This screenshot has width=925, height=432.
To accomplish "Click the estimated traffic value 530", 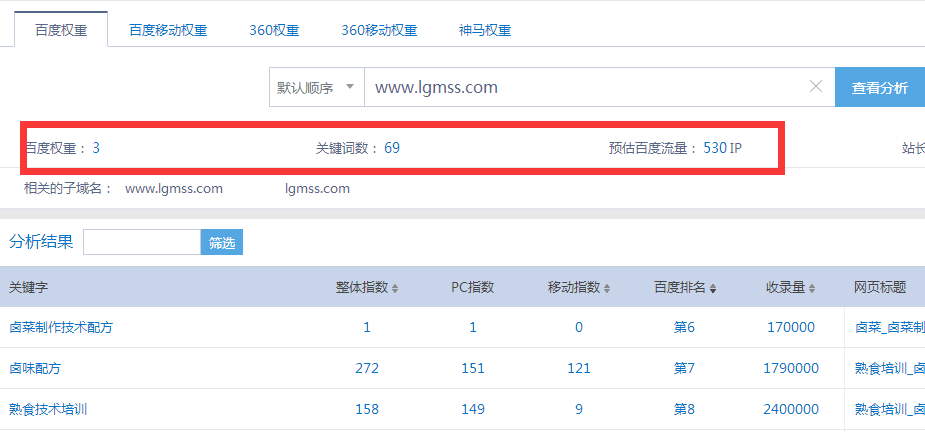I will tap(715, 148).
